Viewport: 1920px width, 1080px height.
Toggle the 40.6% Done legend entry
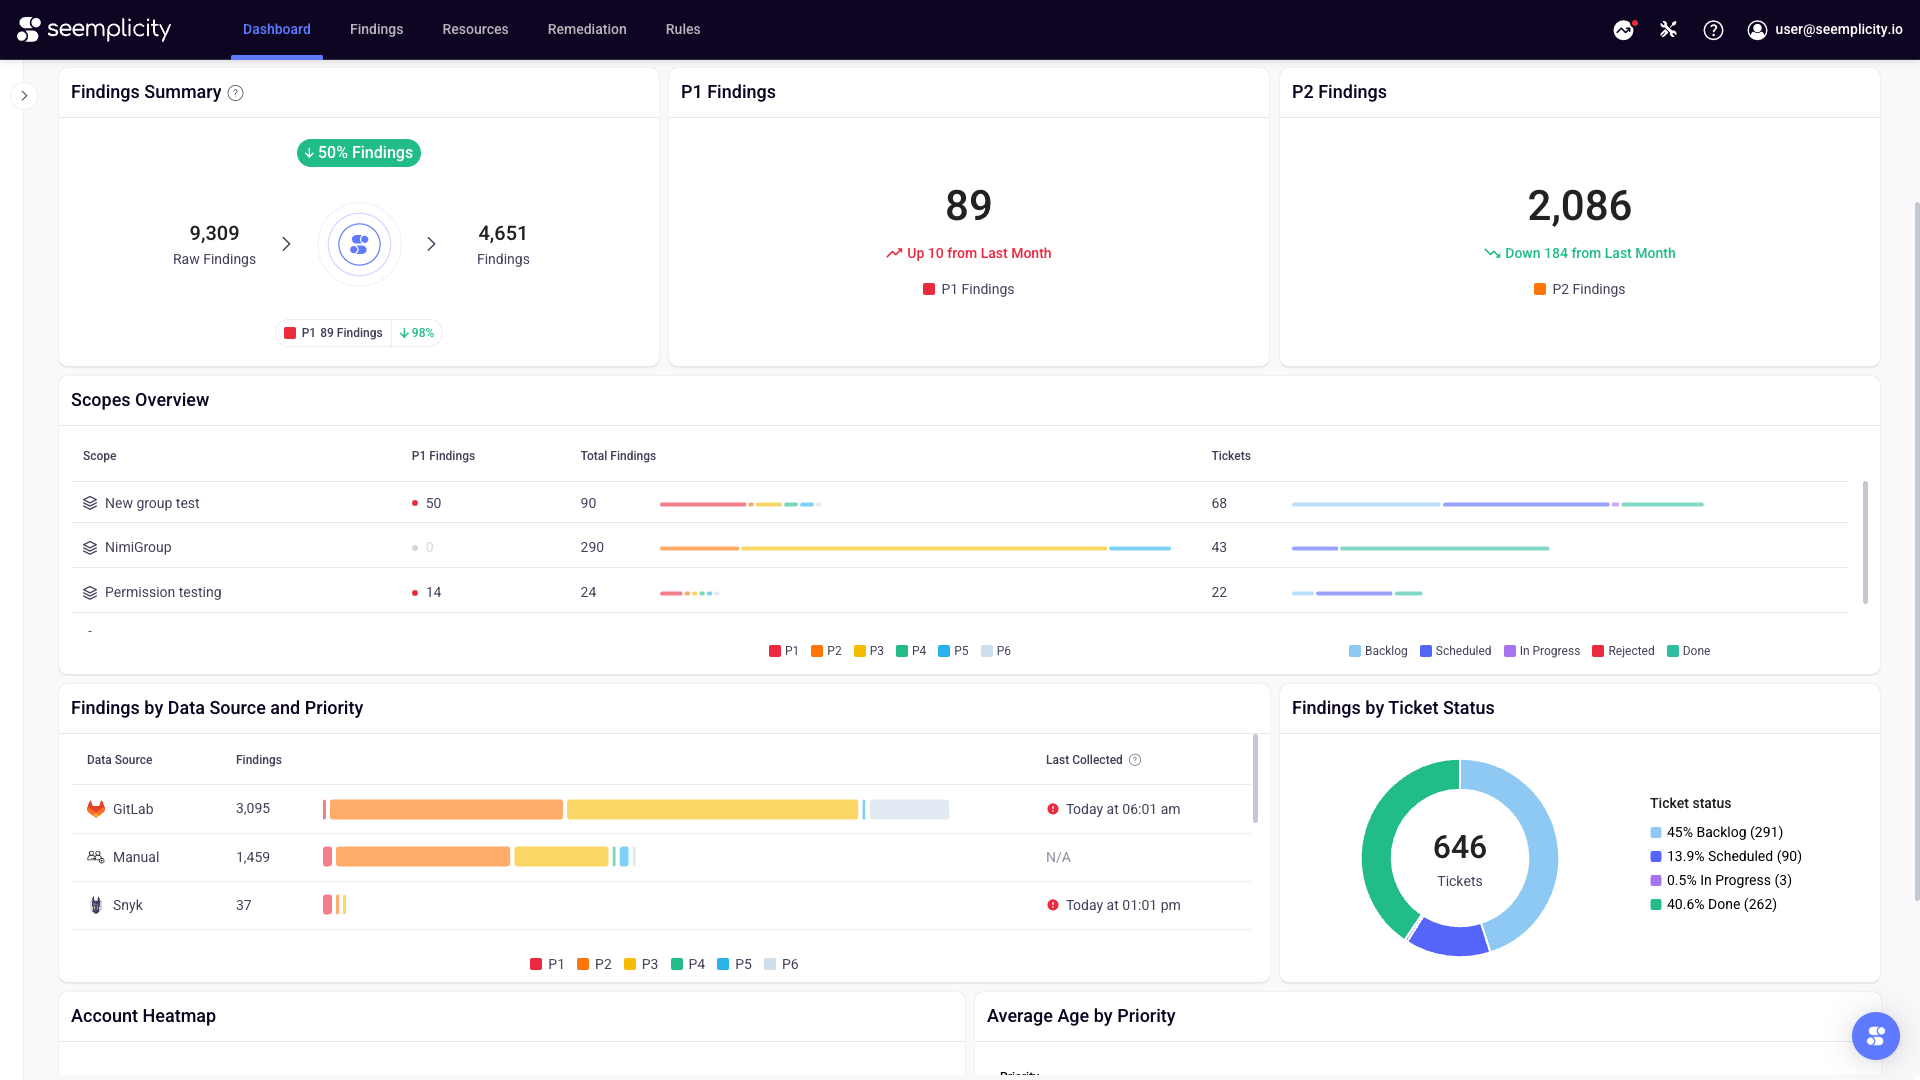pyautogui.click(x=1712, y=904)
